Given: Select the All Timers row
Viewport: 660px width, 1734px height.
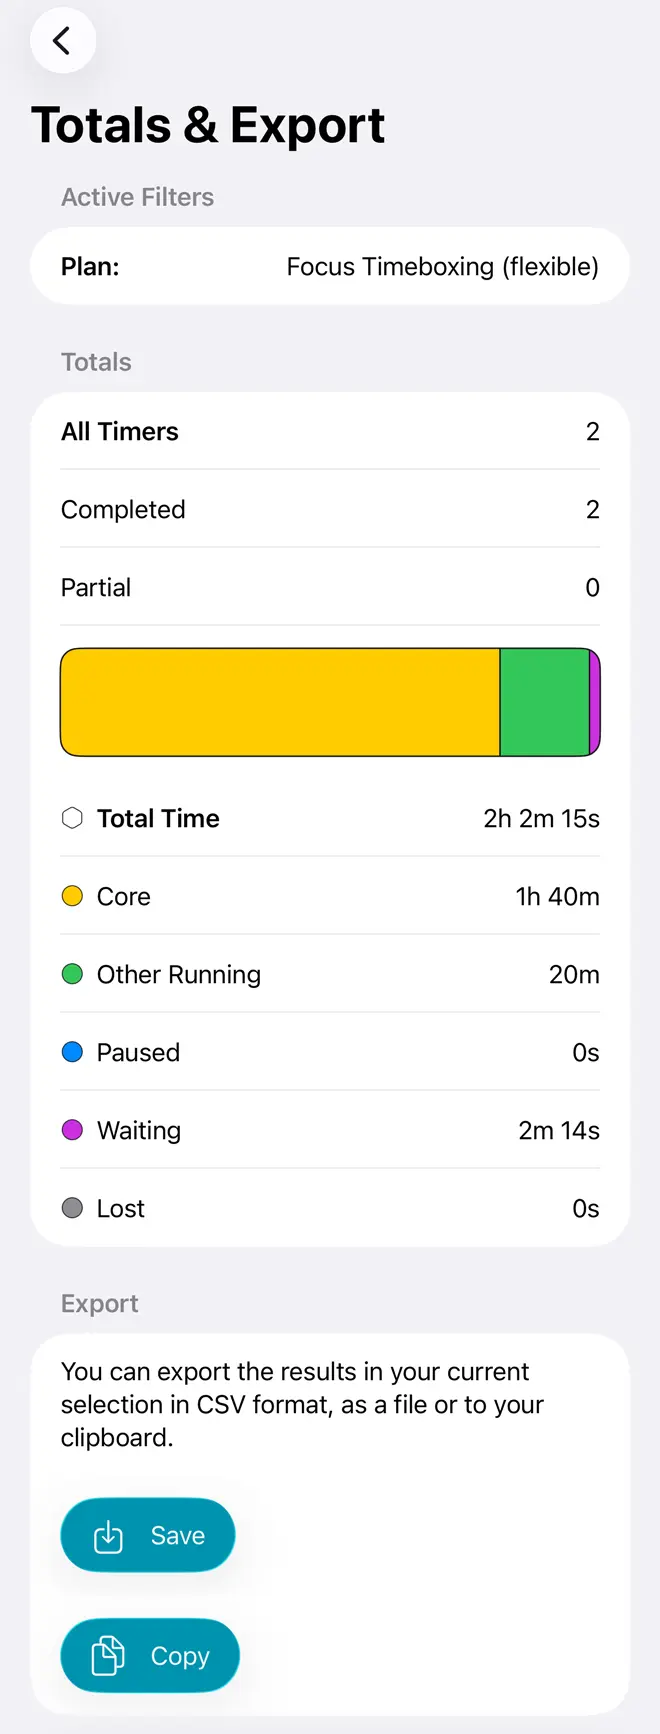Looking at the screenshot, I should pos(330,431).
